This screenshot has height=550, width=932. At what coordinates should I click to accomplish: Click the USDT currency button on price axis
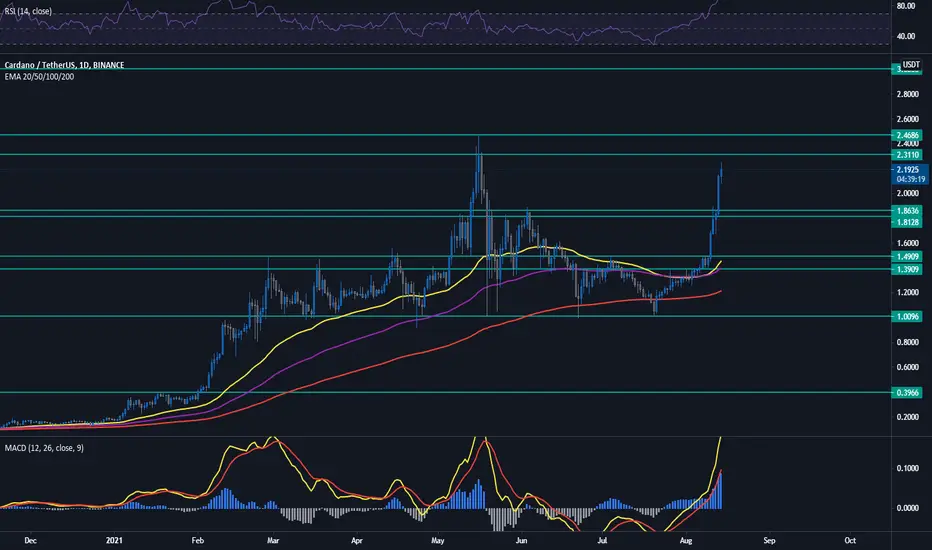coord(911,64)
